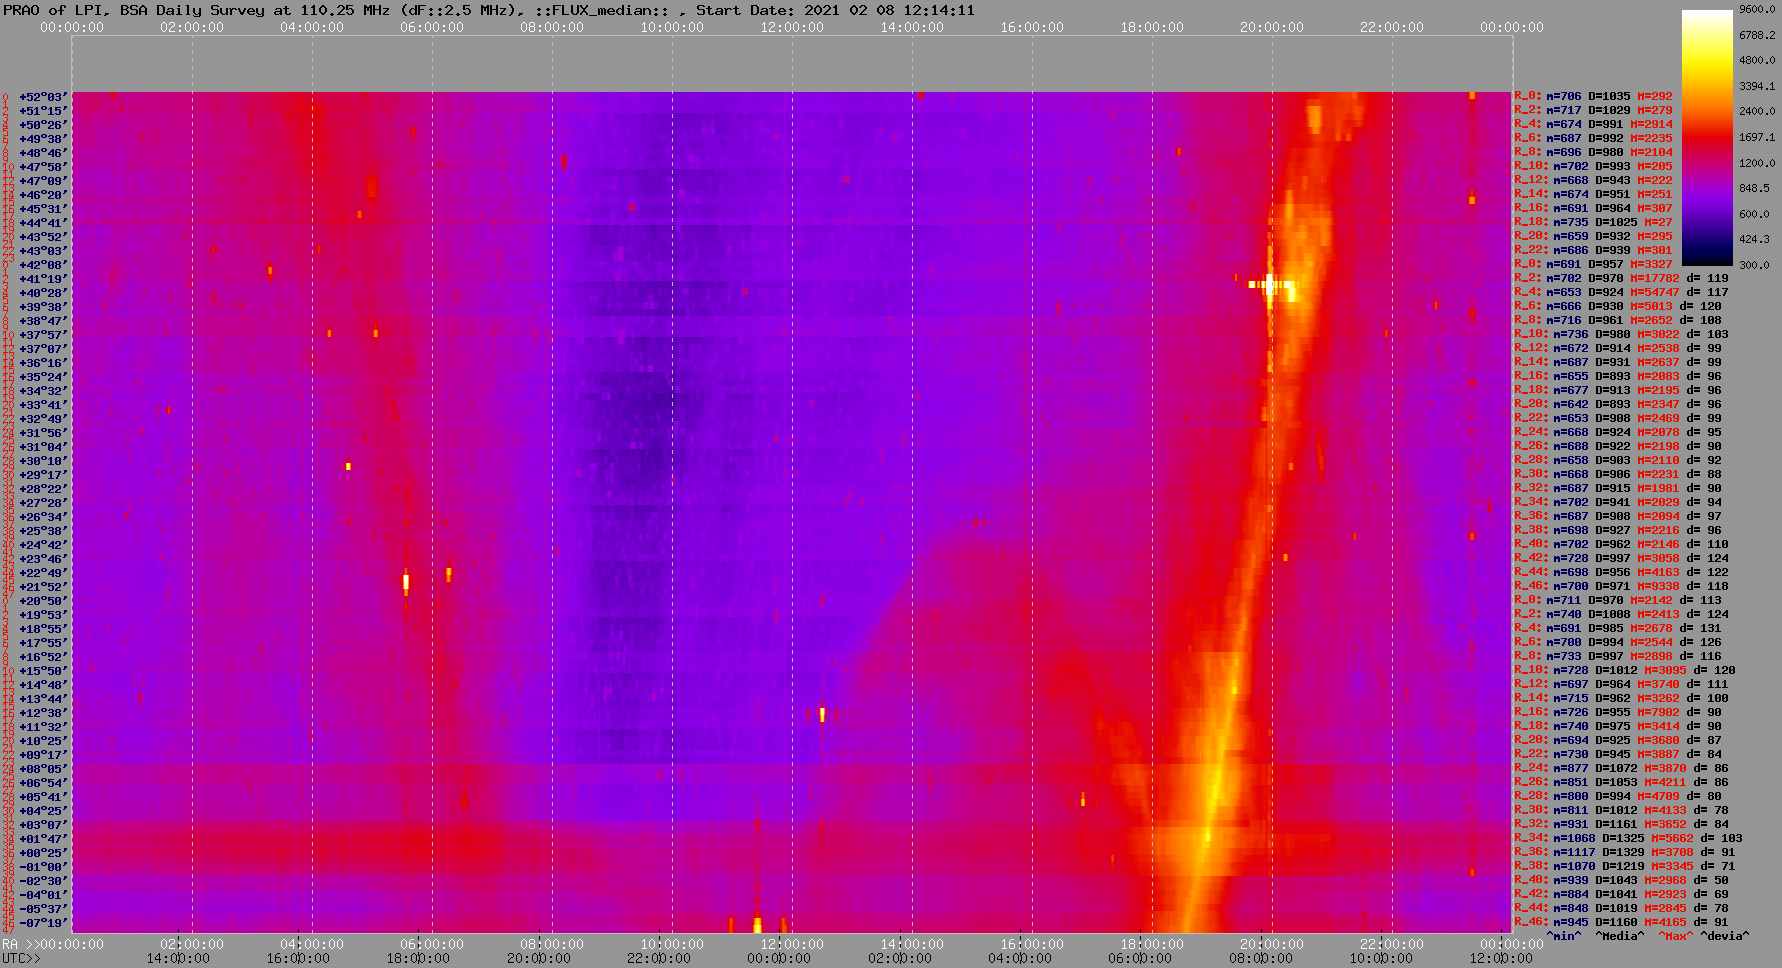1782x968 pixels.
Task: Click the +01°47' declination label
Action: (42, 839)
